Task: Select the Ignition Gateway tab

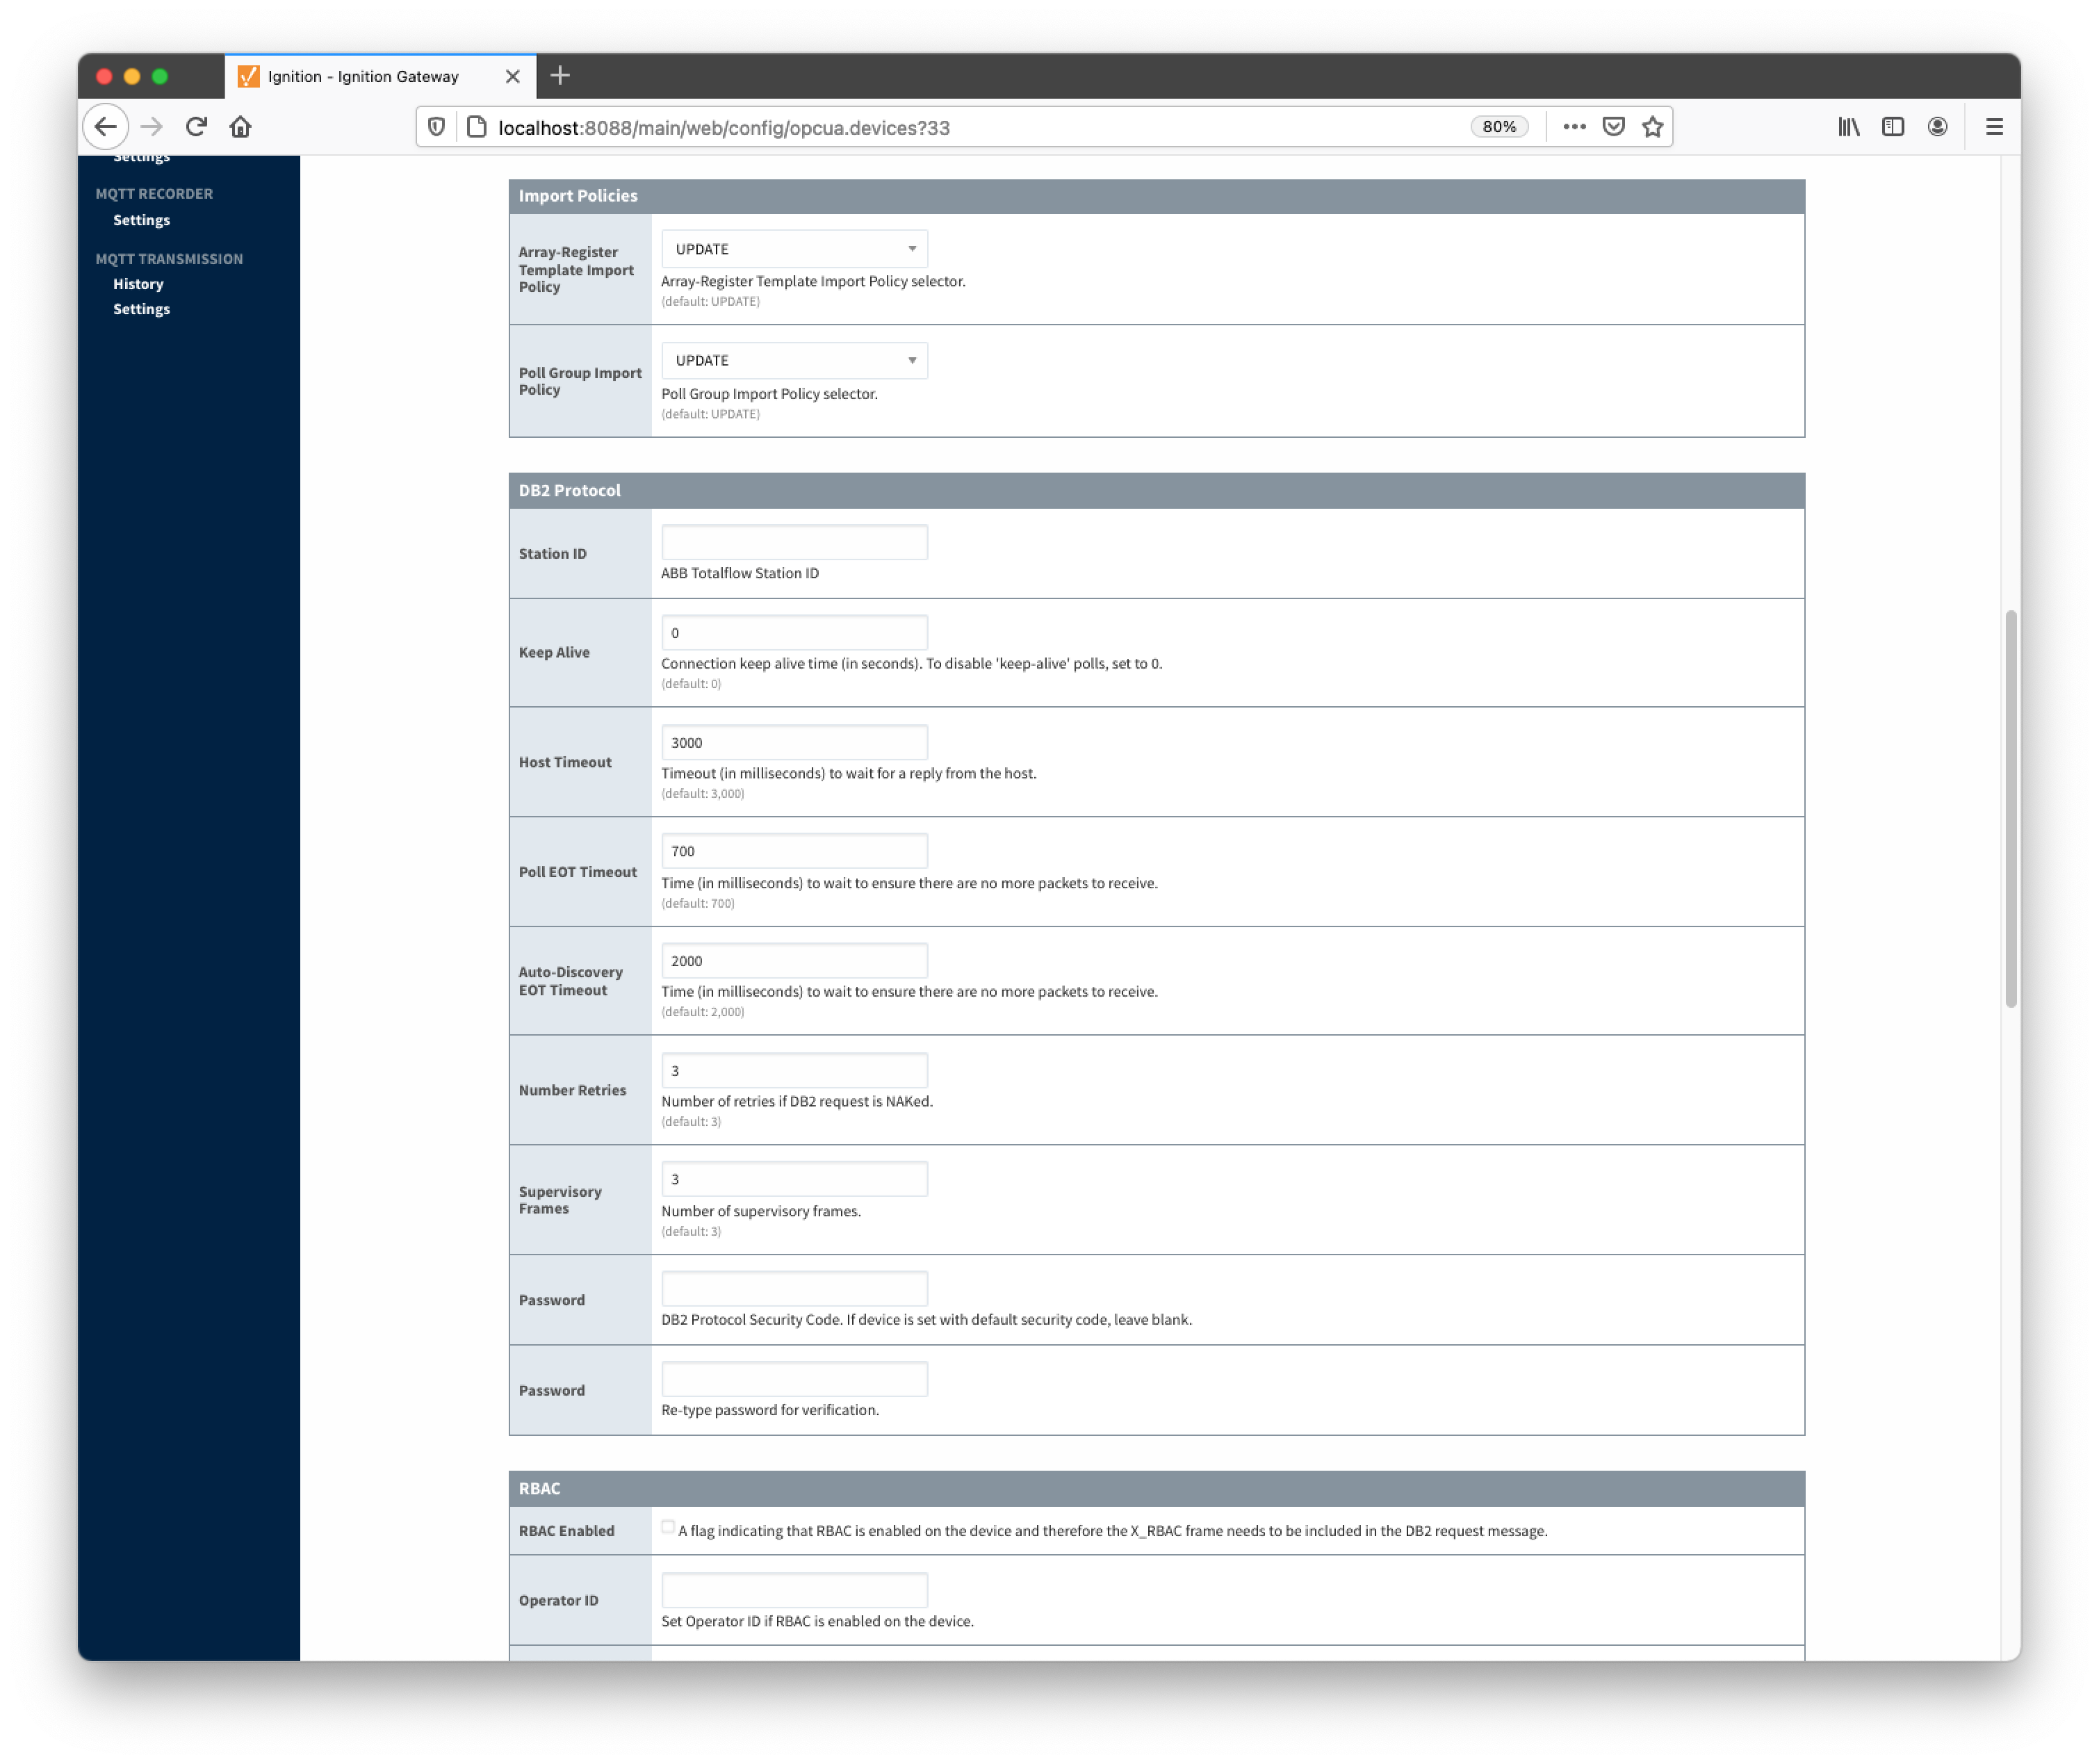Action: point(380,77)
